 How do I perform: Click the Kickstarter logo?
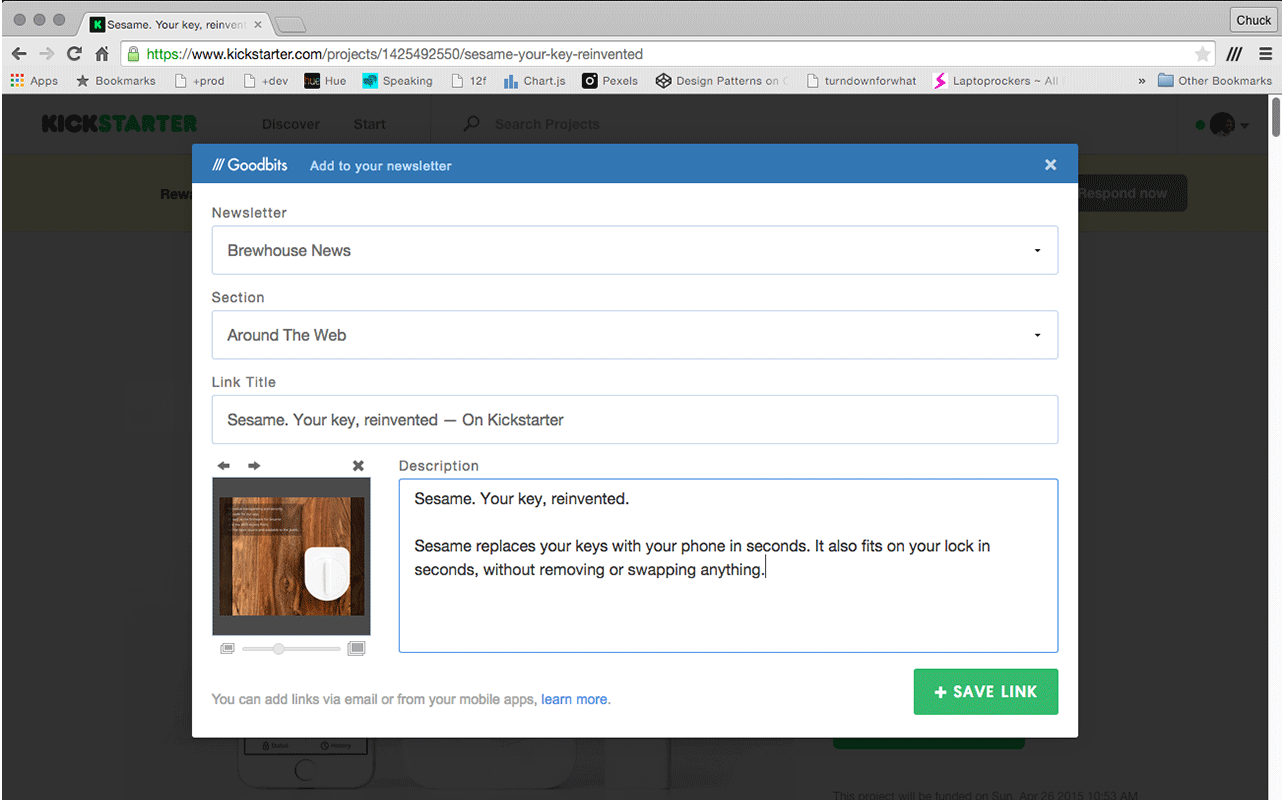119,124
